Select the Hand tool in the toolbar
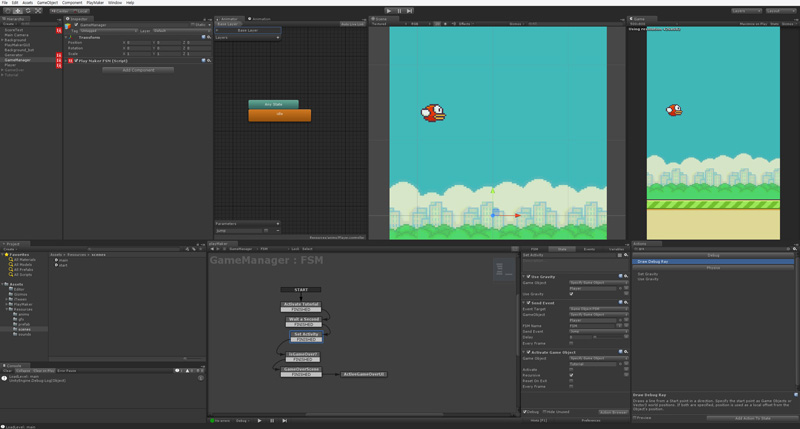 pyautogui.click(x=8, y=11)
